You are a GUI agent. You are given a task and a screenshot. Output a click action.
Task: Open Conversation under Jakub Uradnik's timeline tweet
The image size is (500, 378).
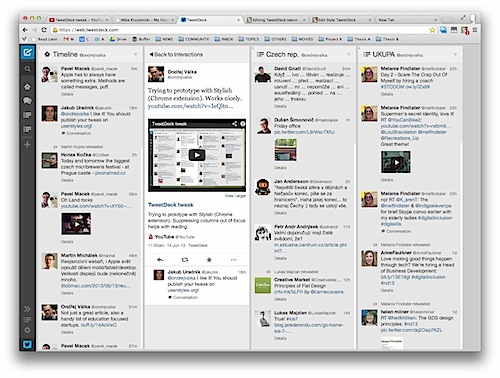click(x=76, y=133)
